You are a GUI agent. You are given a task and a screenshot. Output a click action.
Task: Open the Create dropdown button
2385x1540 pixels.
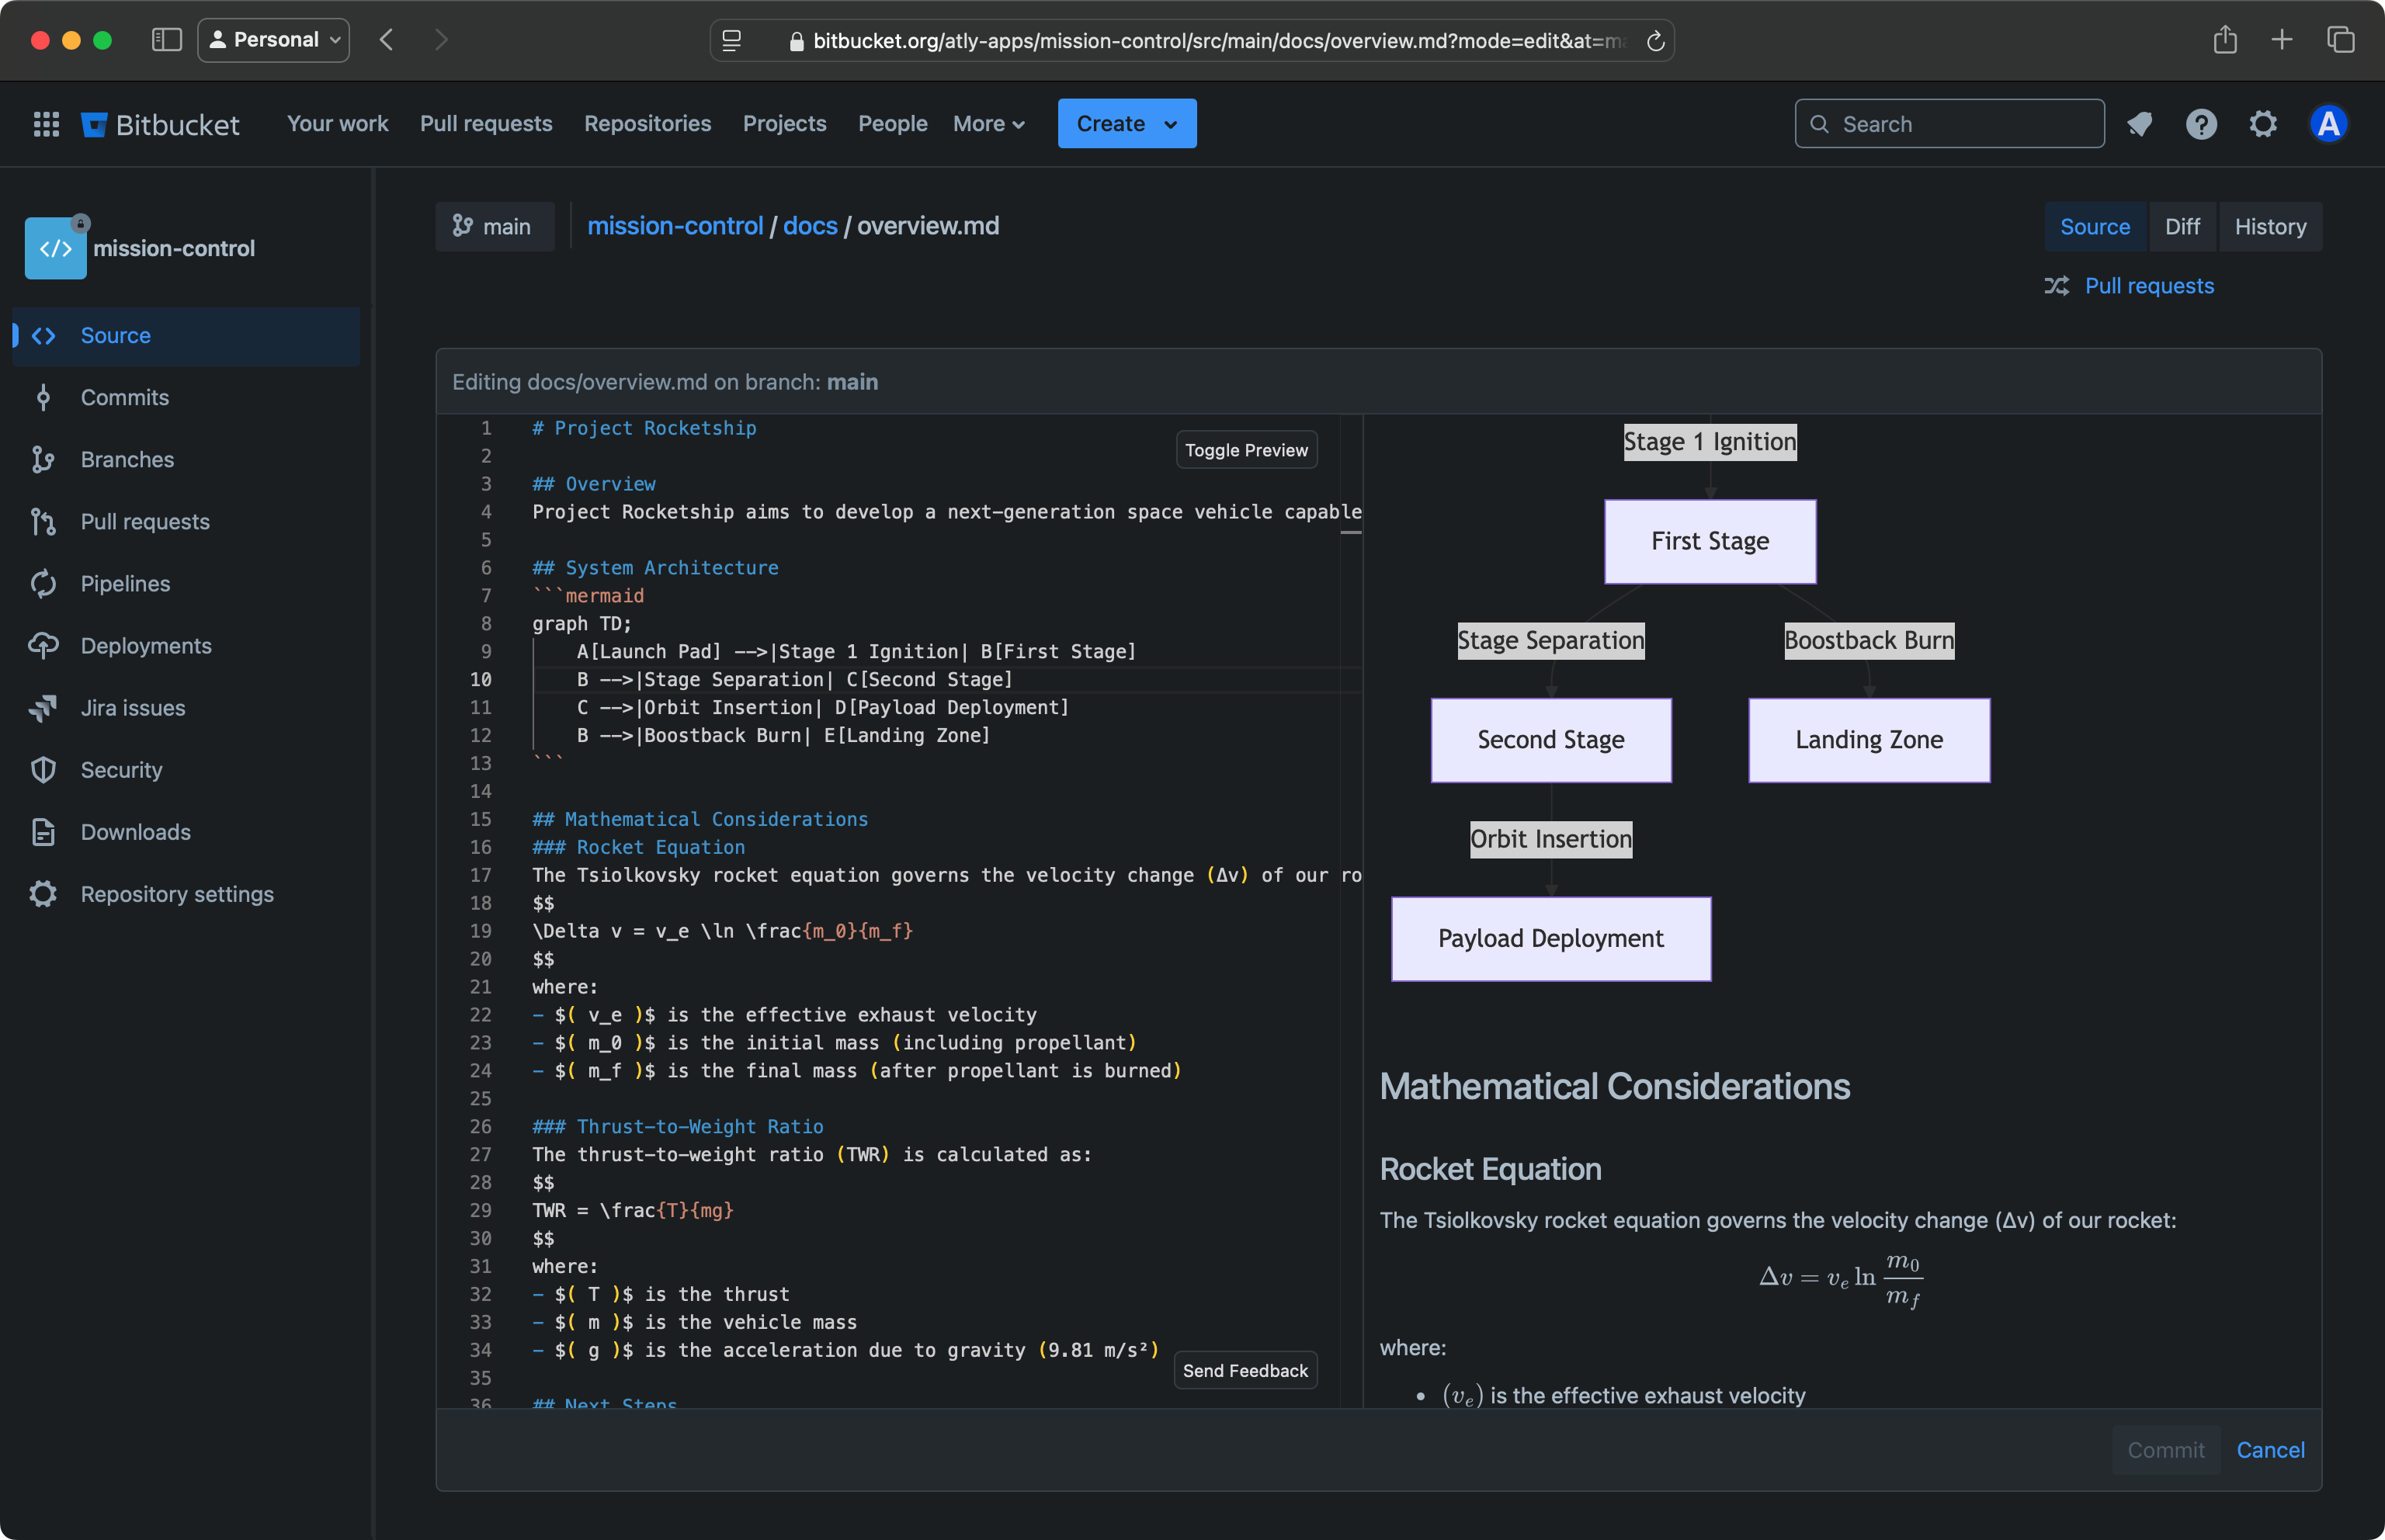click(x=1127, y=124)
